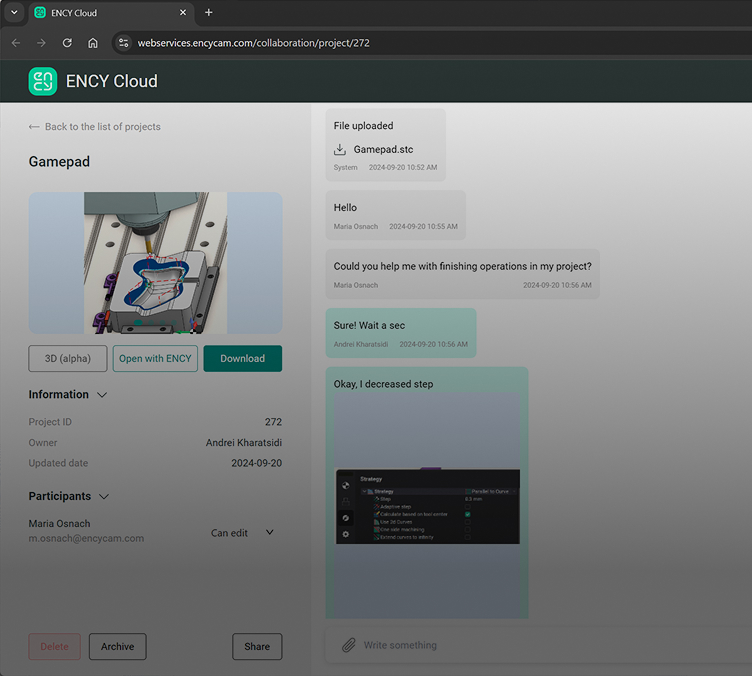752x676 pixels.
Task: Open the Can edit permission dropdown
Action: [243, 533]
